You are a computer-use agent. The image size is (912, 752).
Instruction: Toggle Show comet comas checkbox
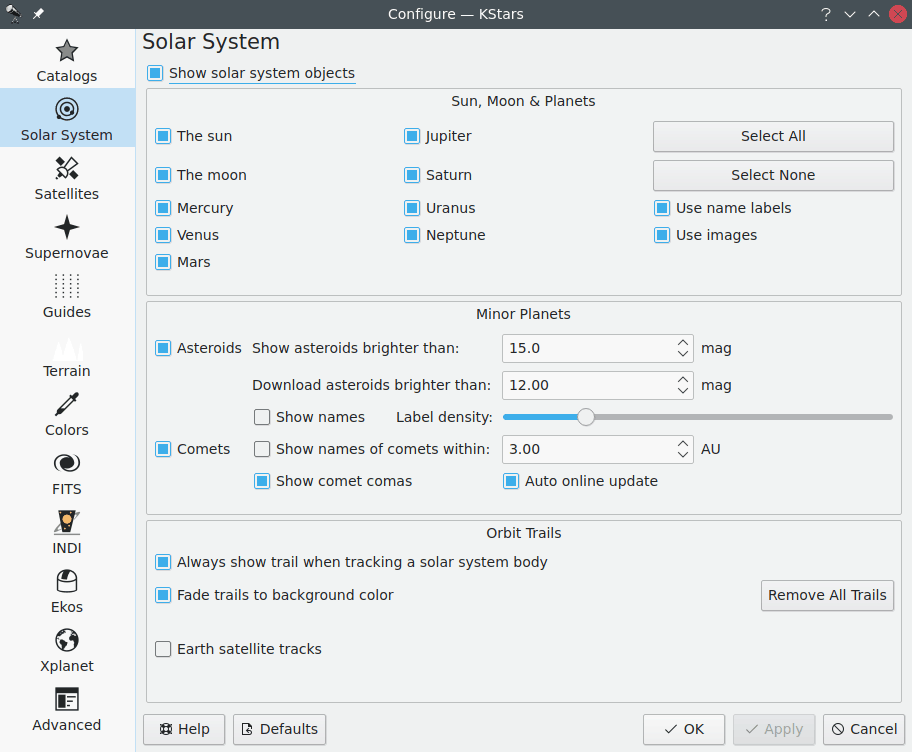(263, 481)
